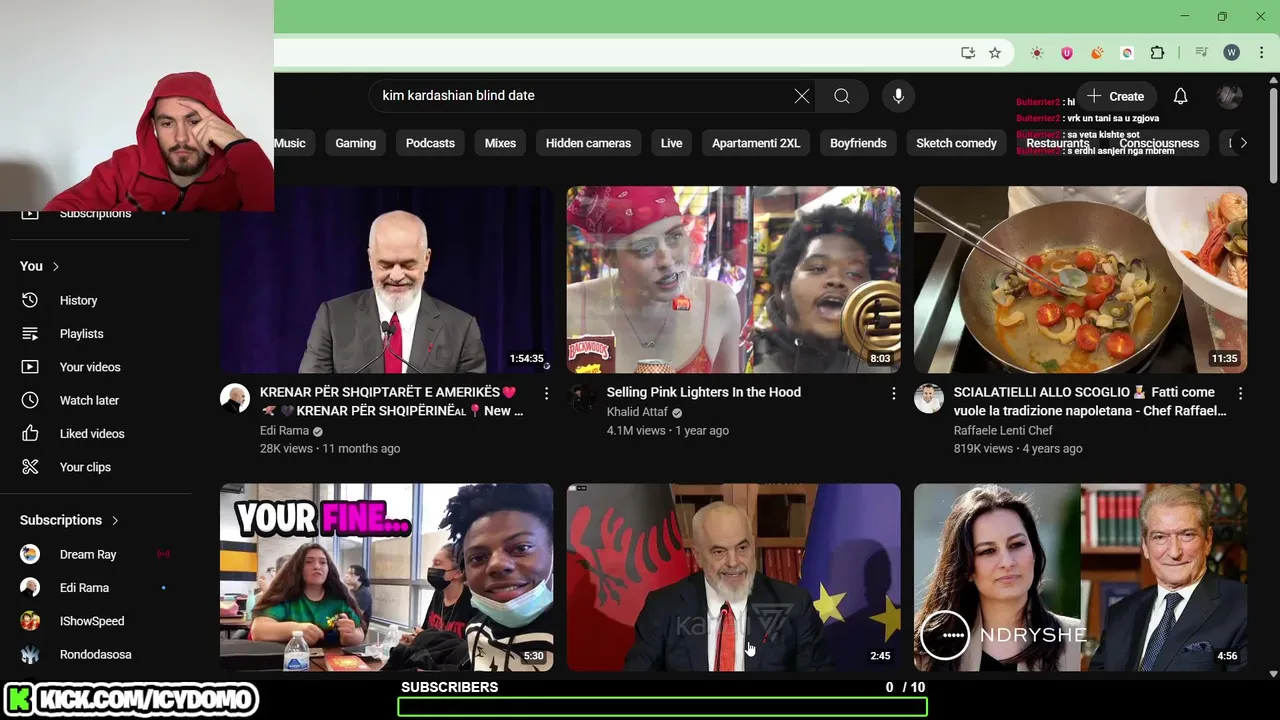1280x720 pixels.
Task: Click the Create button
Action: 1116,96
